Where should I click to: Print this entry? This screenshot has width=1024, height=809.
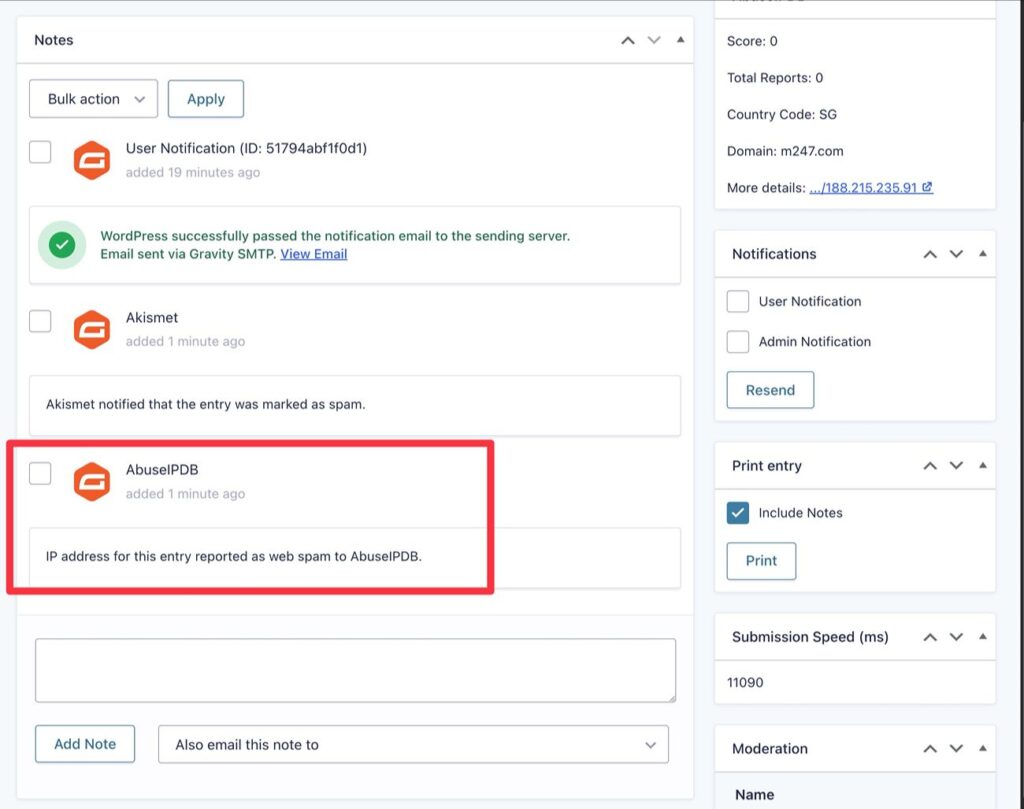[761, 561]
